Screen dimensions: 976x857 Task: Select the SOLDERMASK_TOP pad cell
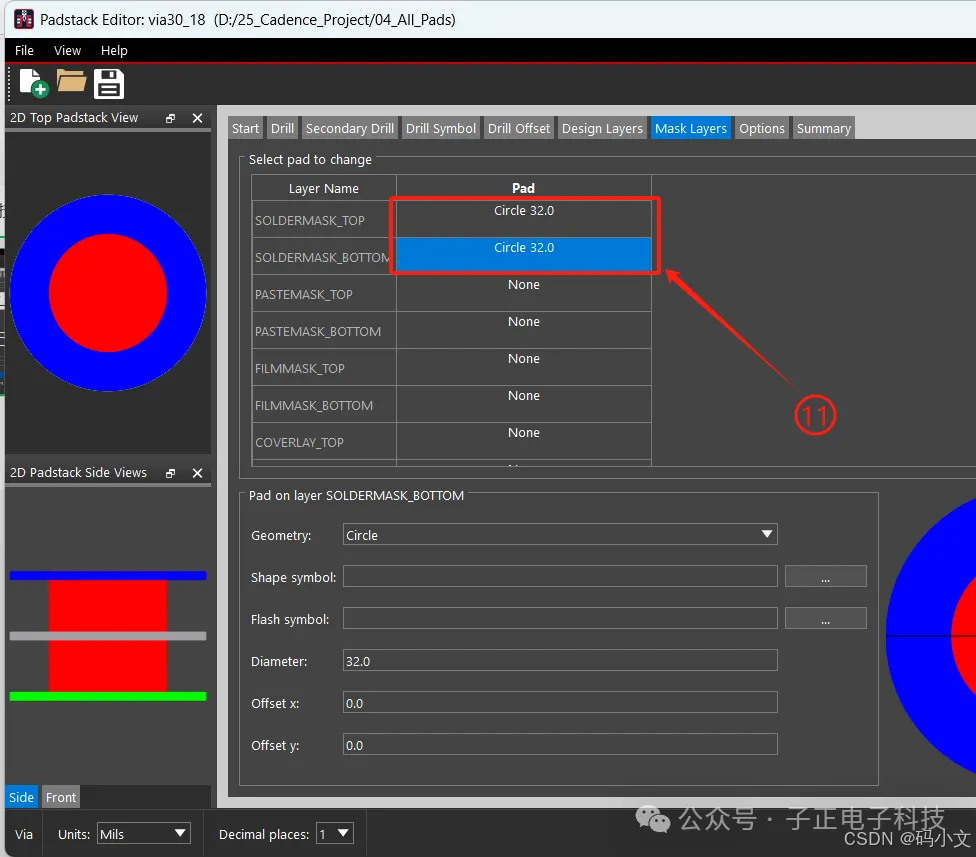tap(523, 218)
